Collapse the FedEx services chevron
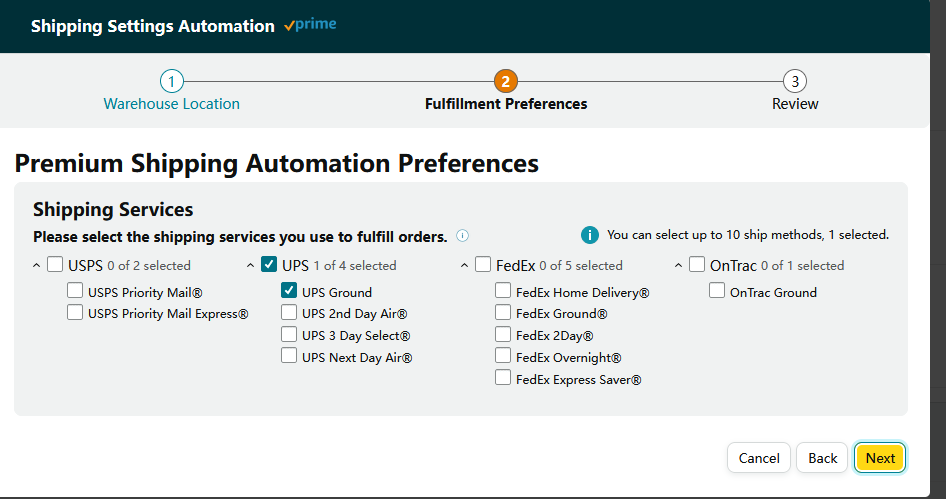 (464, 265)
